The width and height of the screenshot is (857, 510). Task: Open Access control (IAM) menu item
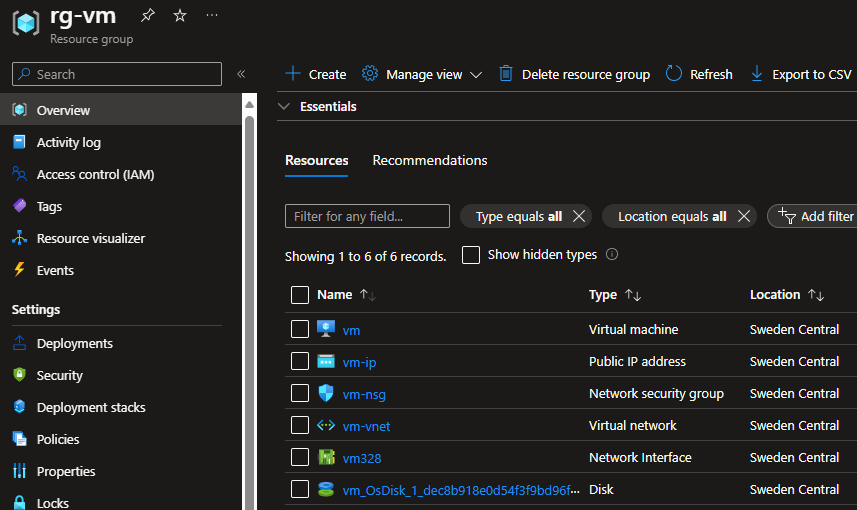[x=95, y=174]
